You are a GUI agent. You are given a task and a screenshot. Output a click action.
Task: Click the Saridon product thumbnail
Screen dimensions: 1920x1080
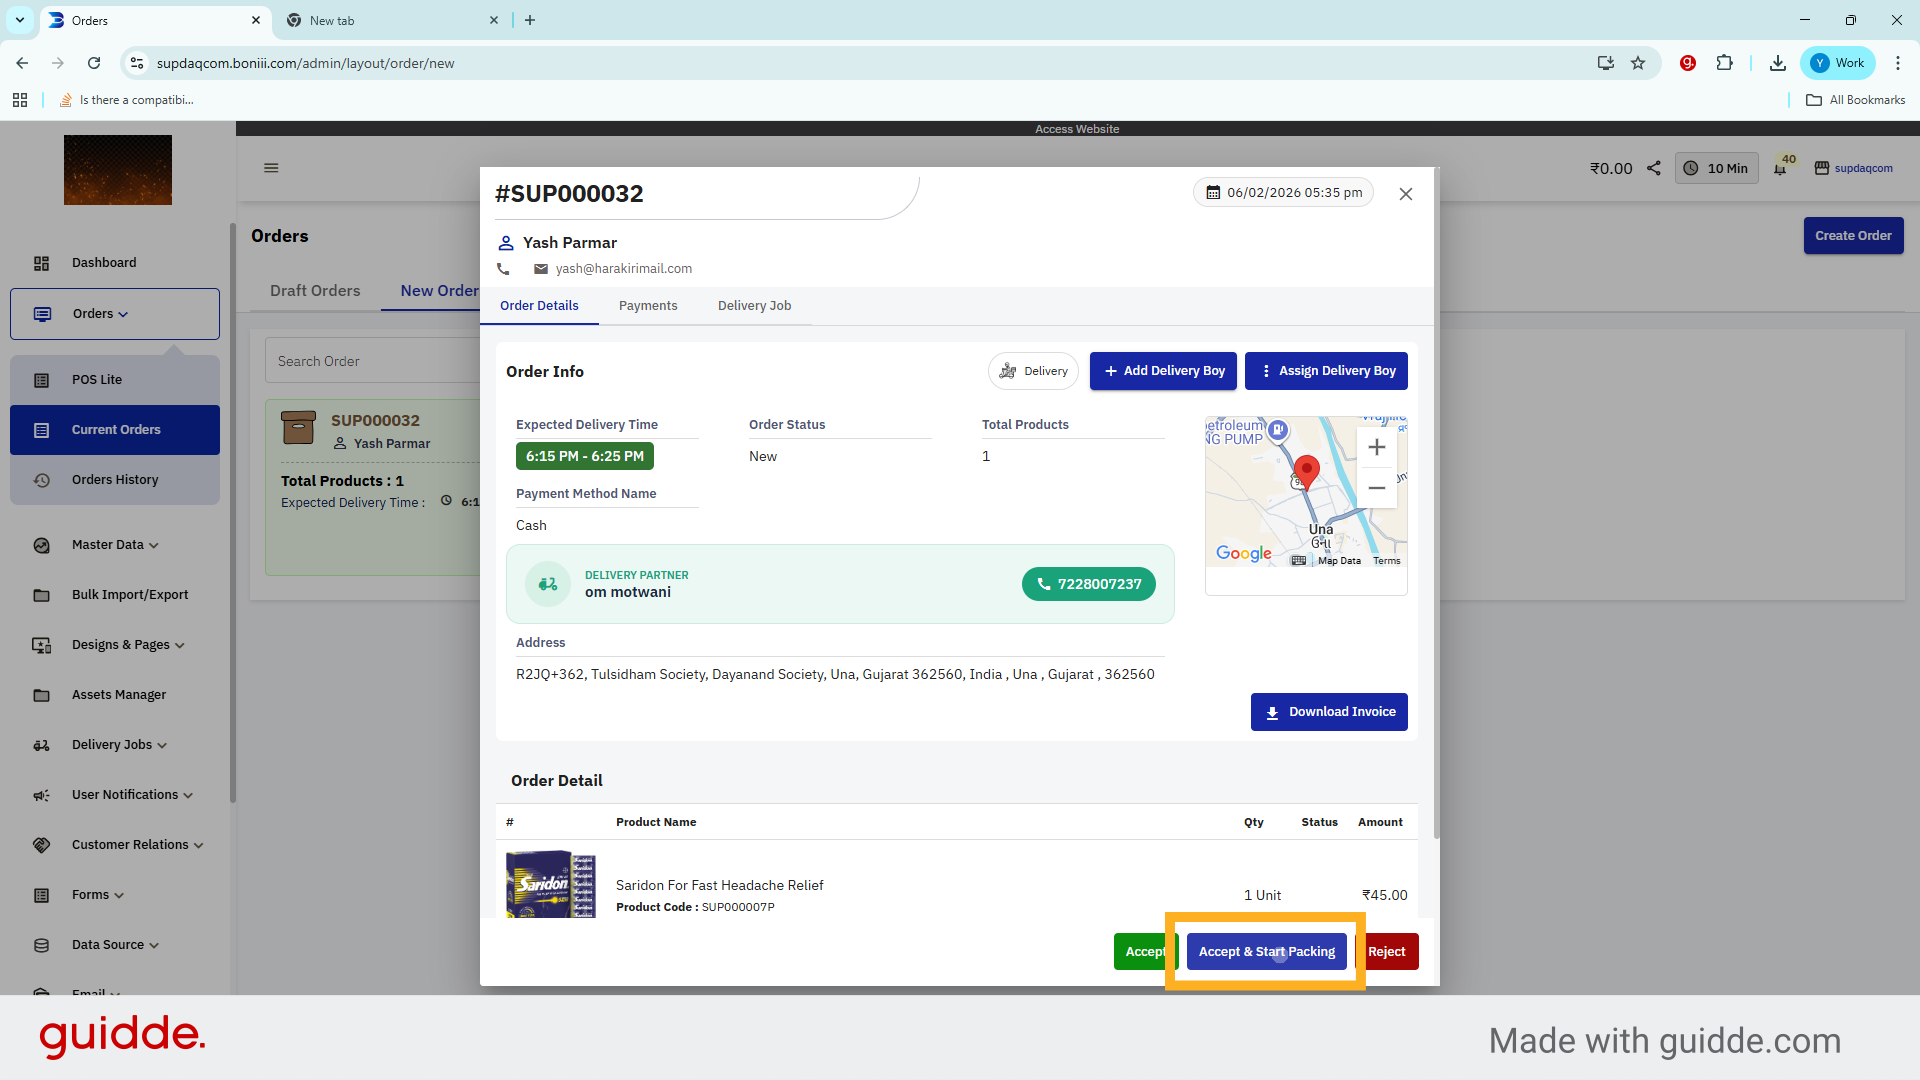point(550,884)
